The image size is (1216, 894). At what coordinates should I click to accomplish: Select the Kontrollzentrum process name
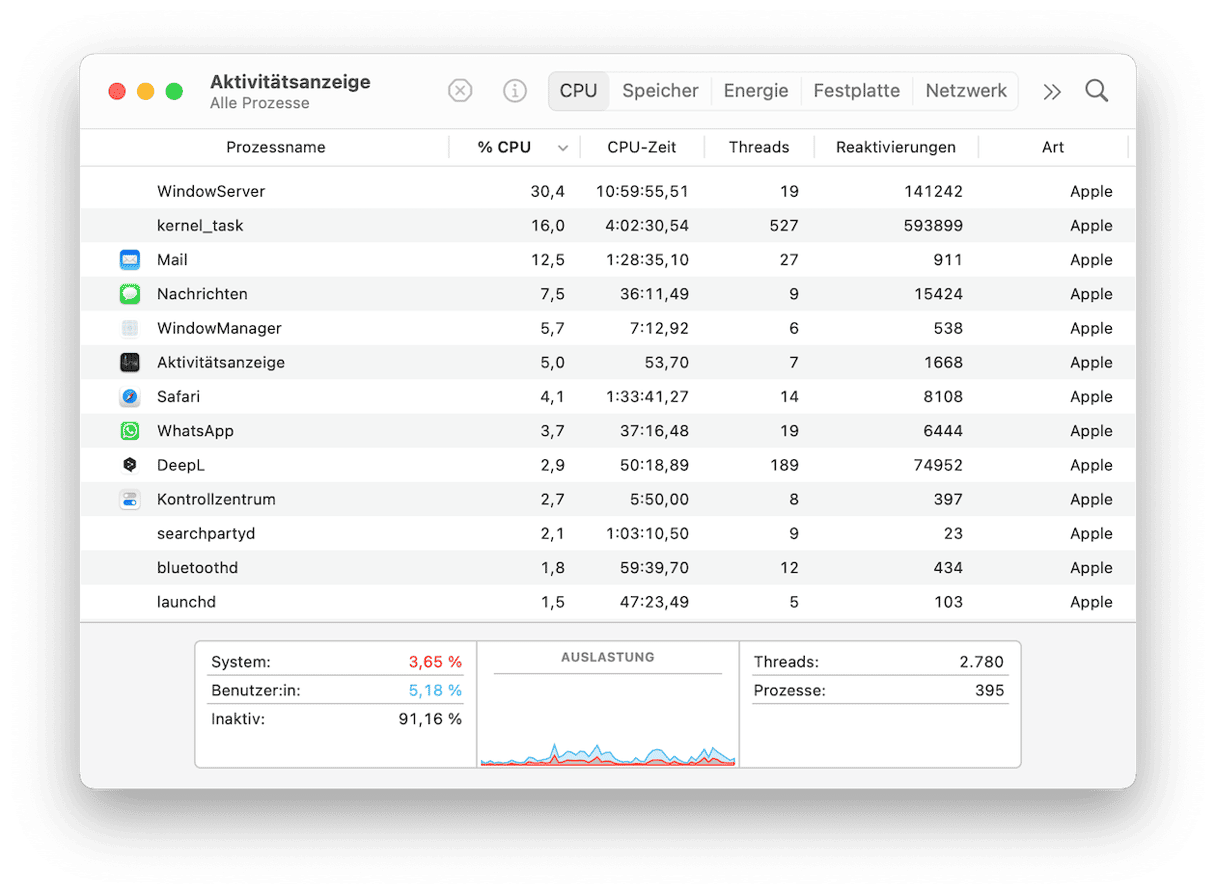[216, 499]
